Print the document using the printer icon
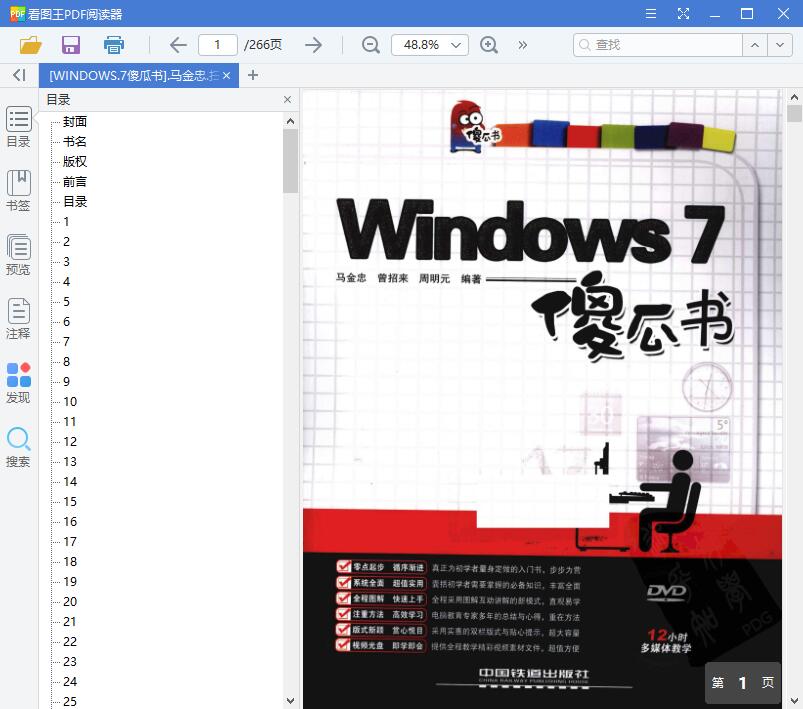Viewport: 803px width, 709px height. 114,45
